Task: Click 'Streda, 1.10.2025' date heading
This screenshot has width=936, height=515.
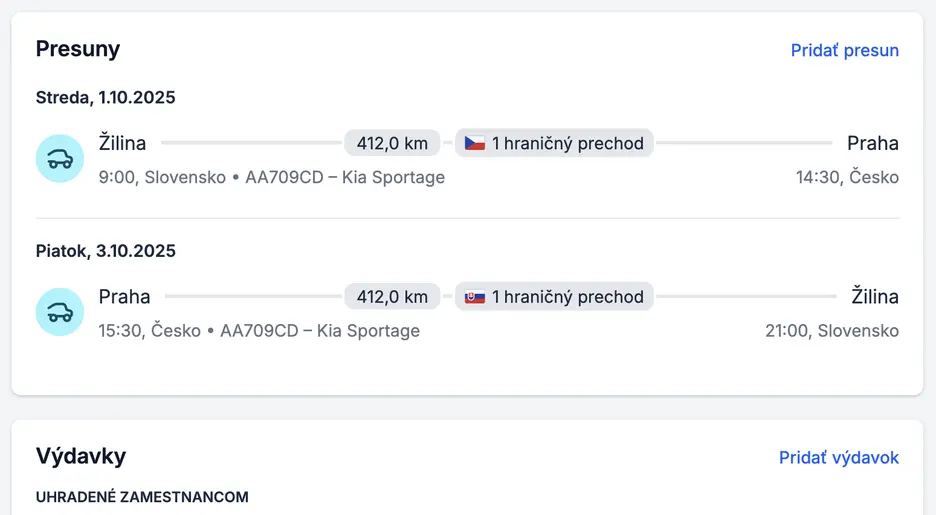Action: point(105,97)
